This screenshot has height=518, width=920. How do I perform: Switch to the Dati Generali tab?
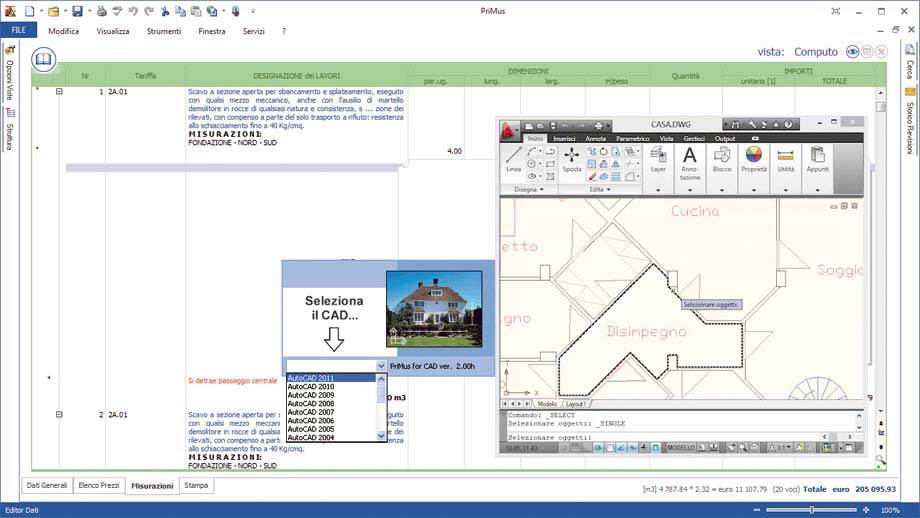(x=47, y=485)
